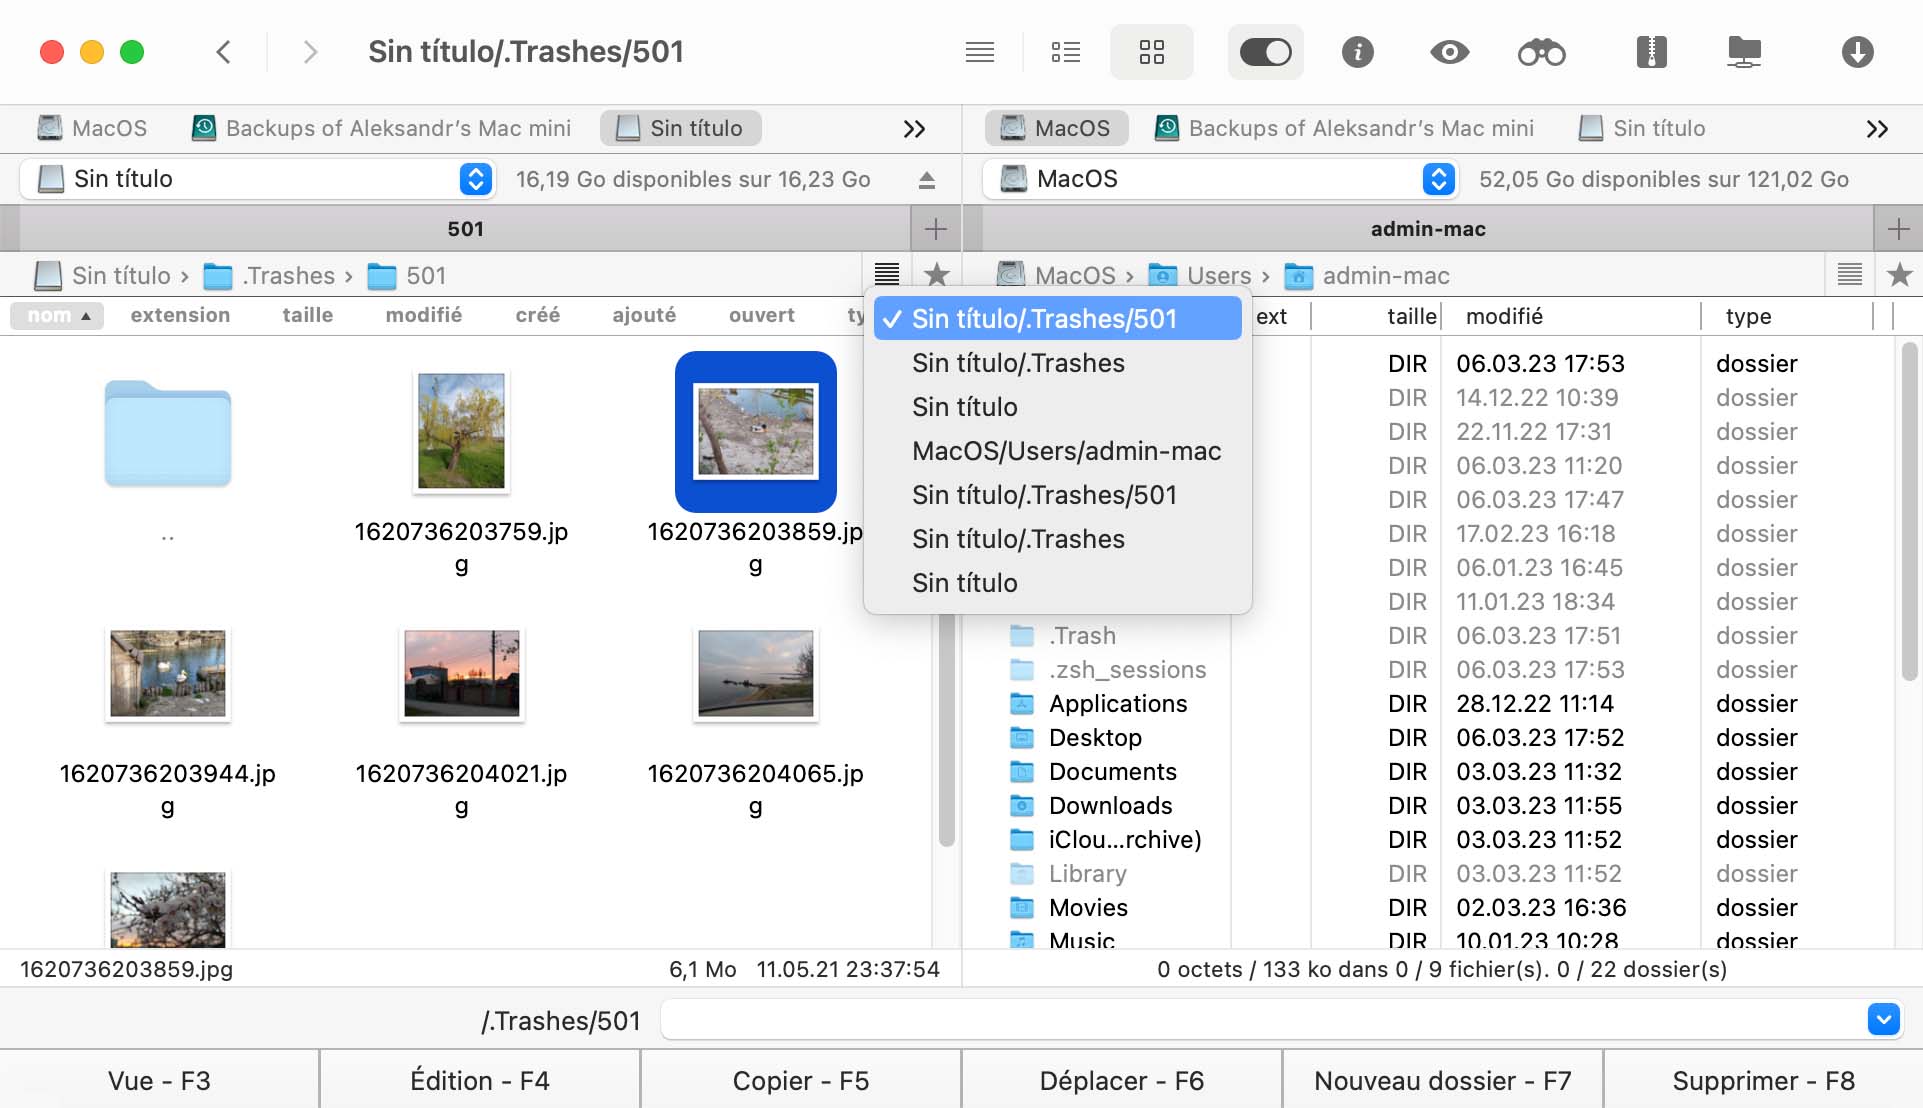Click the info panel icon
The height and width of the screenshot is (1108, 1923).
click(x=1356, y=54)
